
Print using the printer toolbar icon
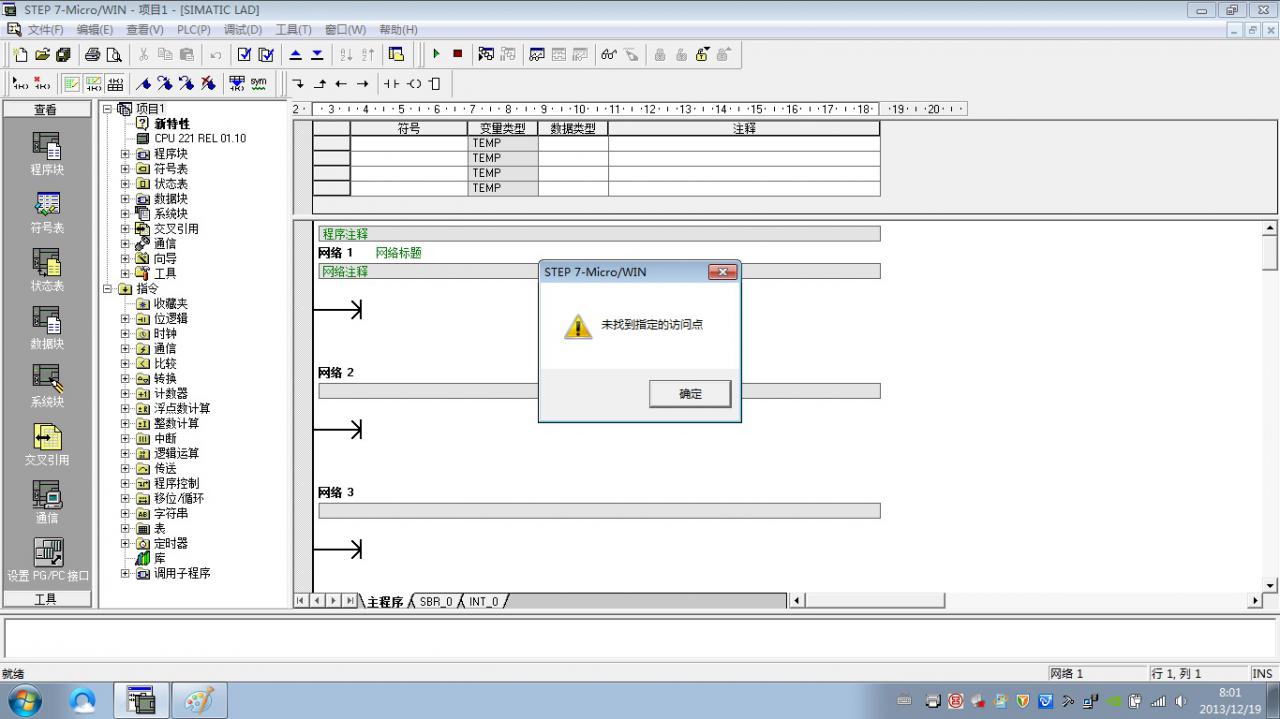click(92, 54)
